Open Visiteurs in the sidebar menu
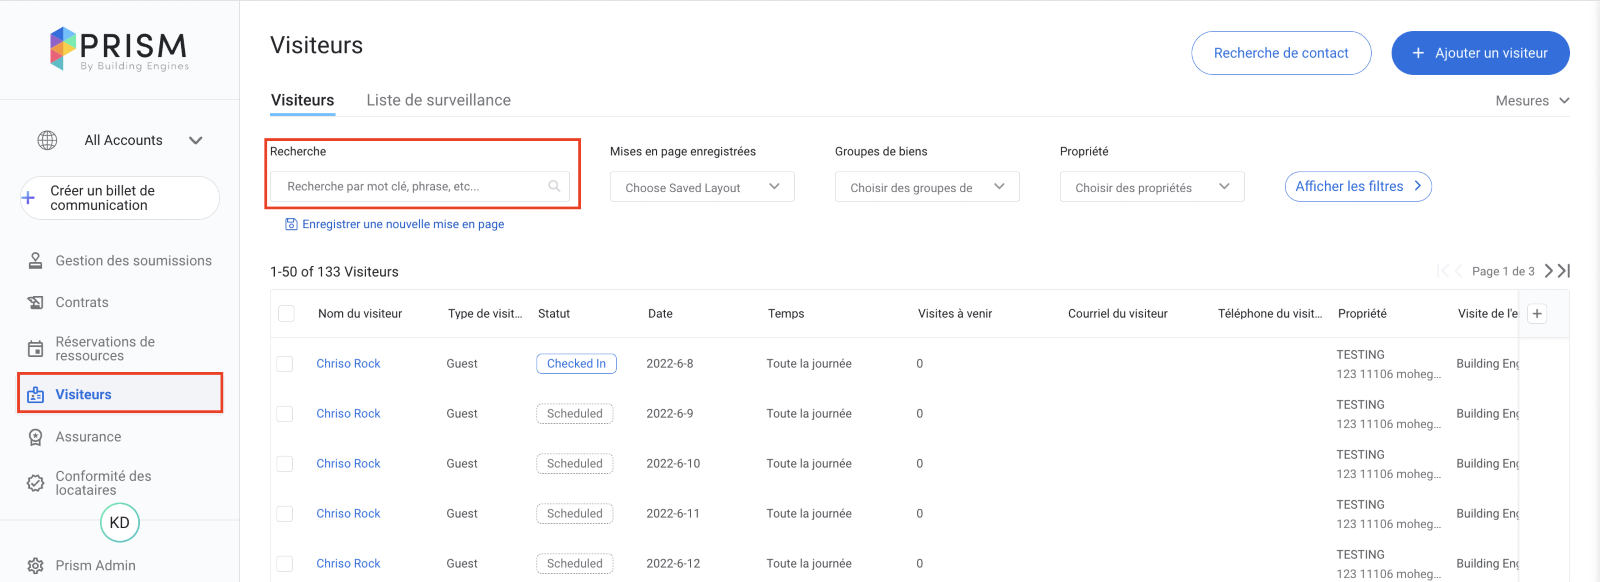The width and height of the screenshot is (1600, 582). [84, 394]
